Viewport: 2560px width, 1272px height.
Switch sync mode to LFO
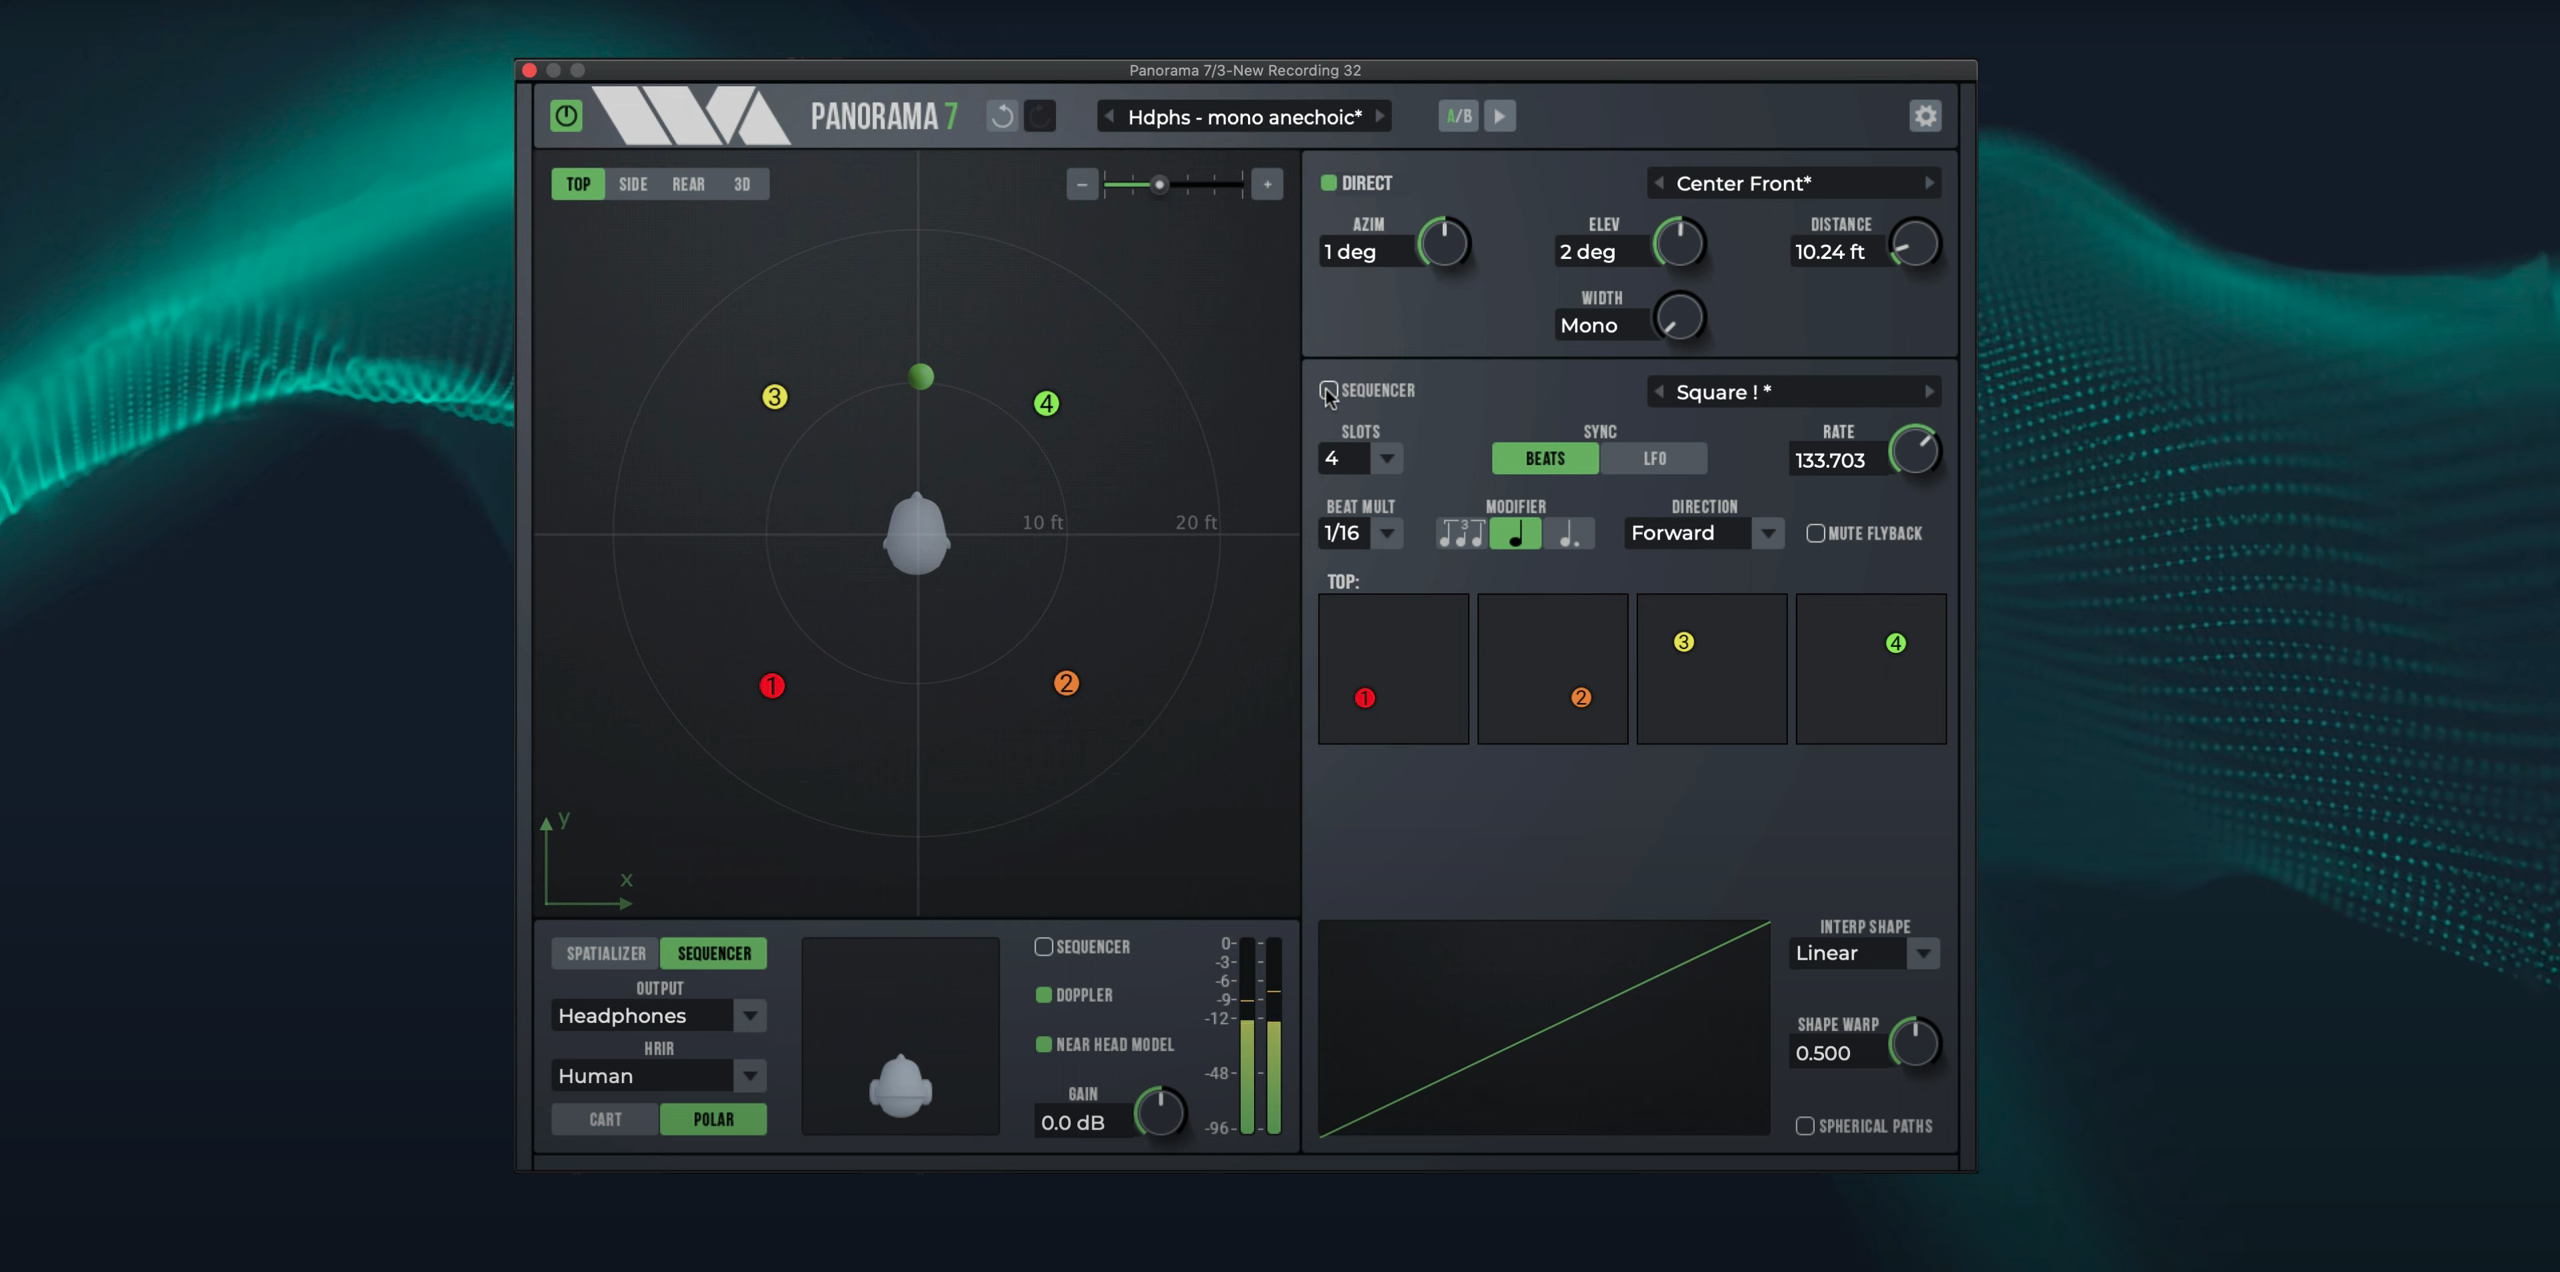[x=1654, y=458]
